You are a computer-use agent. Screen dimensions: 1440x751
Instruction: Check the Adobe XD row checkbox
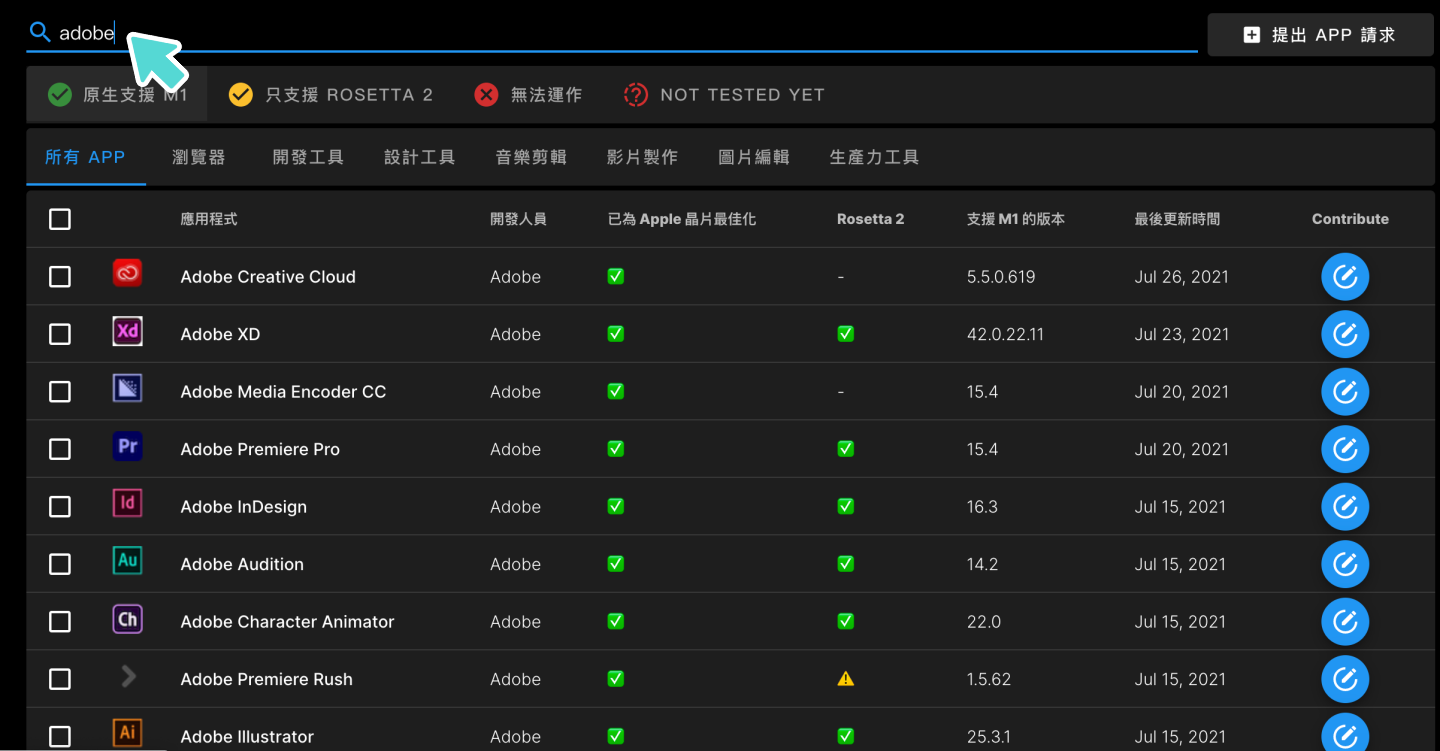click(60, 334)
